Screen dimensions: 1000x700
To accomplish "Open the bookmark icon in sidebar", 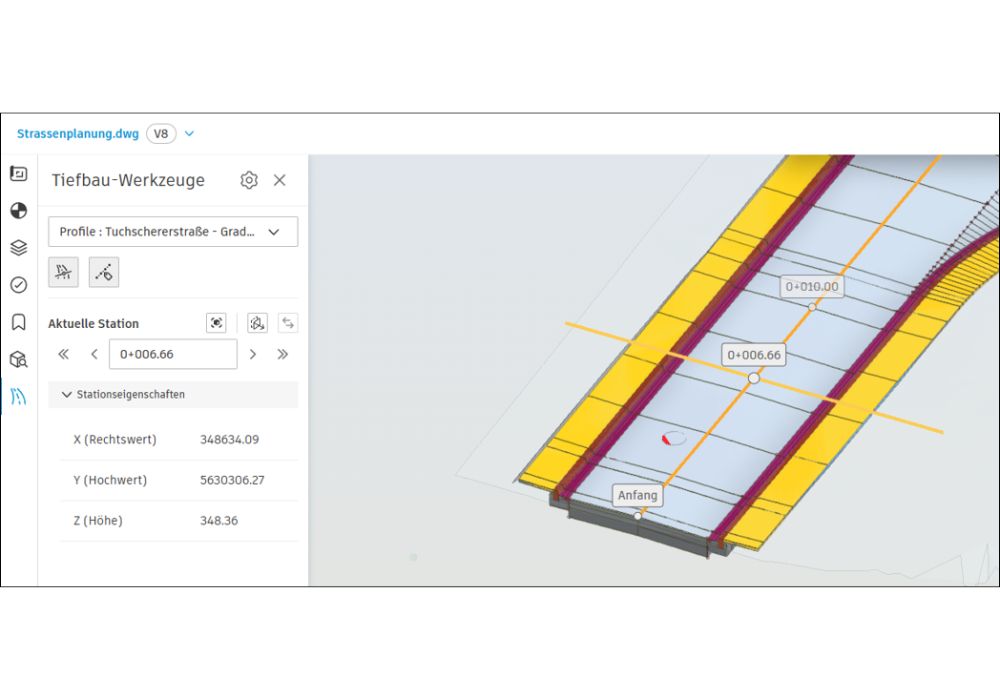I will [18, 322].
